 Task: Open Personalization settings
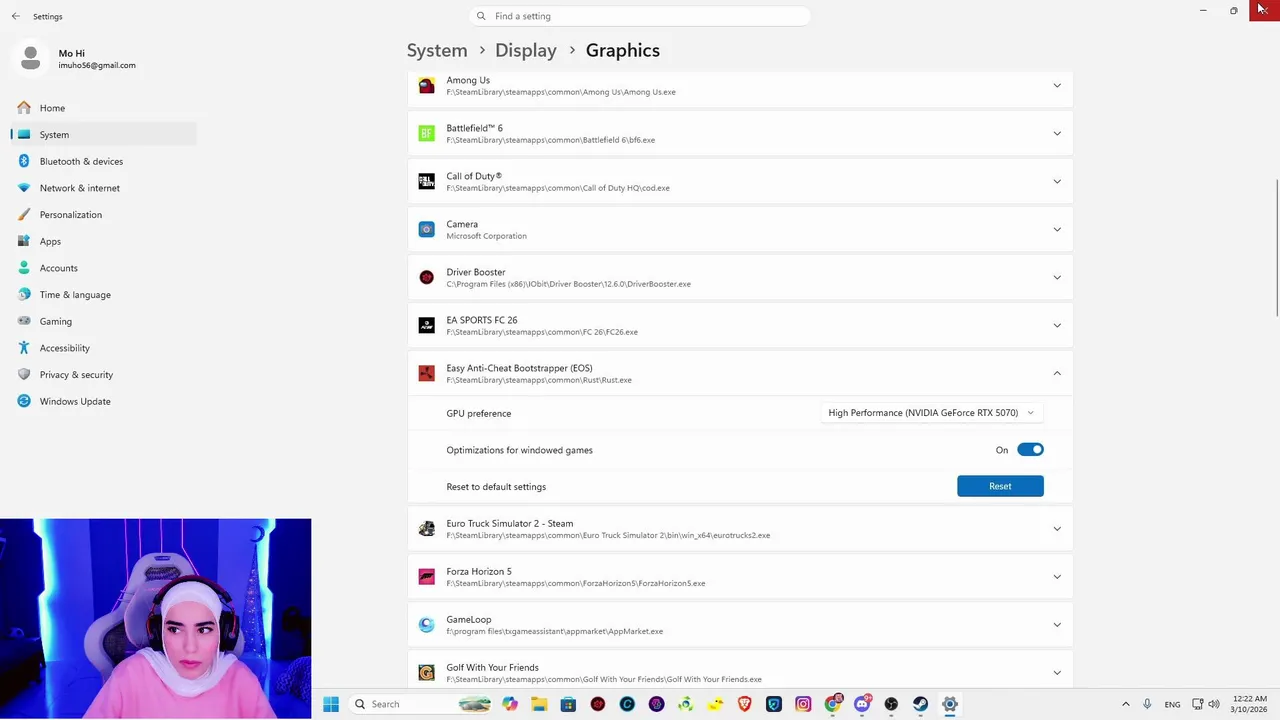tap(104, 215)
